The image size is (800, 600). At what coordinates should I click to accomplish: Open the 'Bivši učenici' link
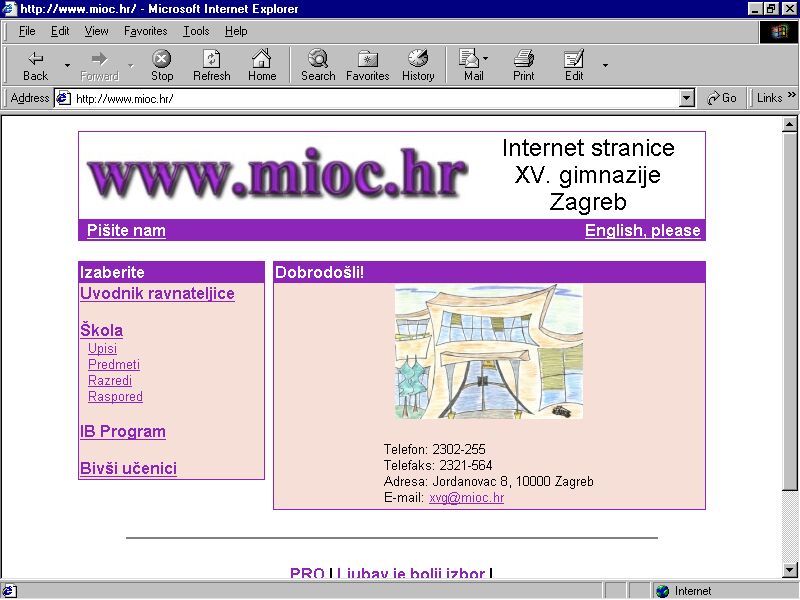[x=128, y=468]
